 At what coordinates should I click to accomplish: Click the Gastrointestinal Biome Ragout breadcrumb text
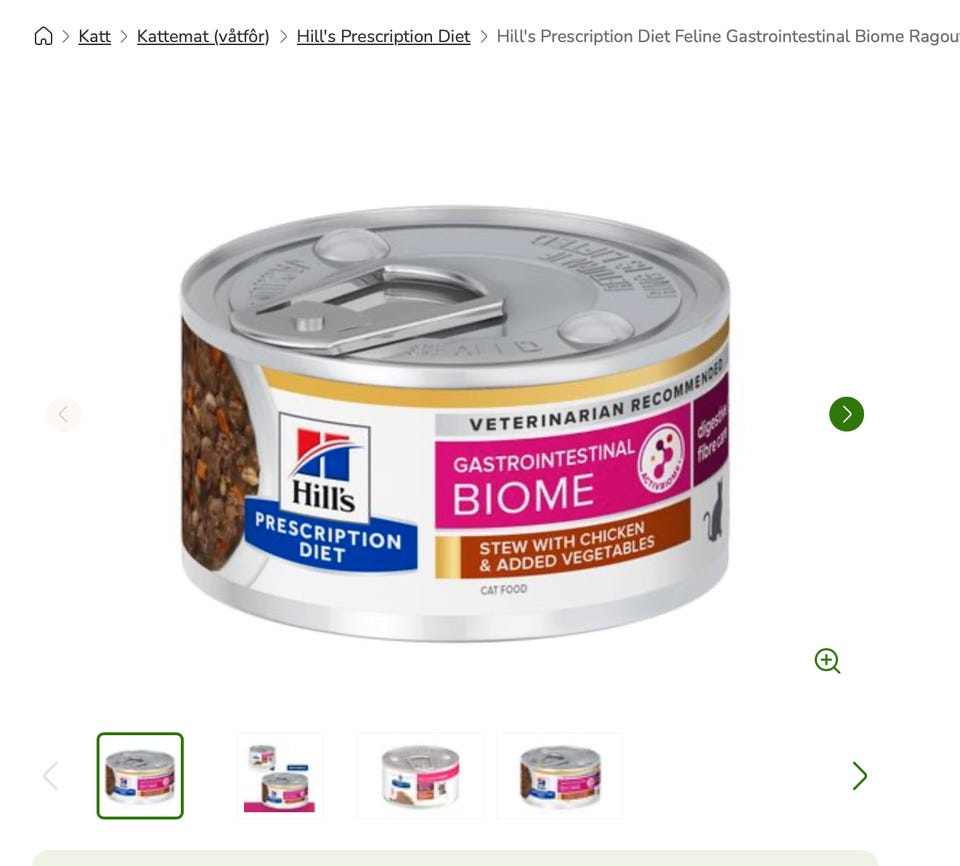[727, 36]
